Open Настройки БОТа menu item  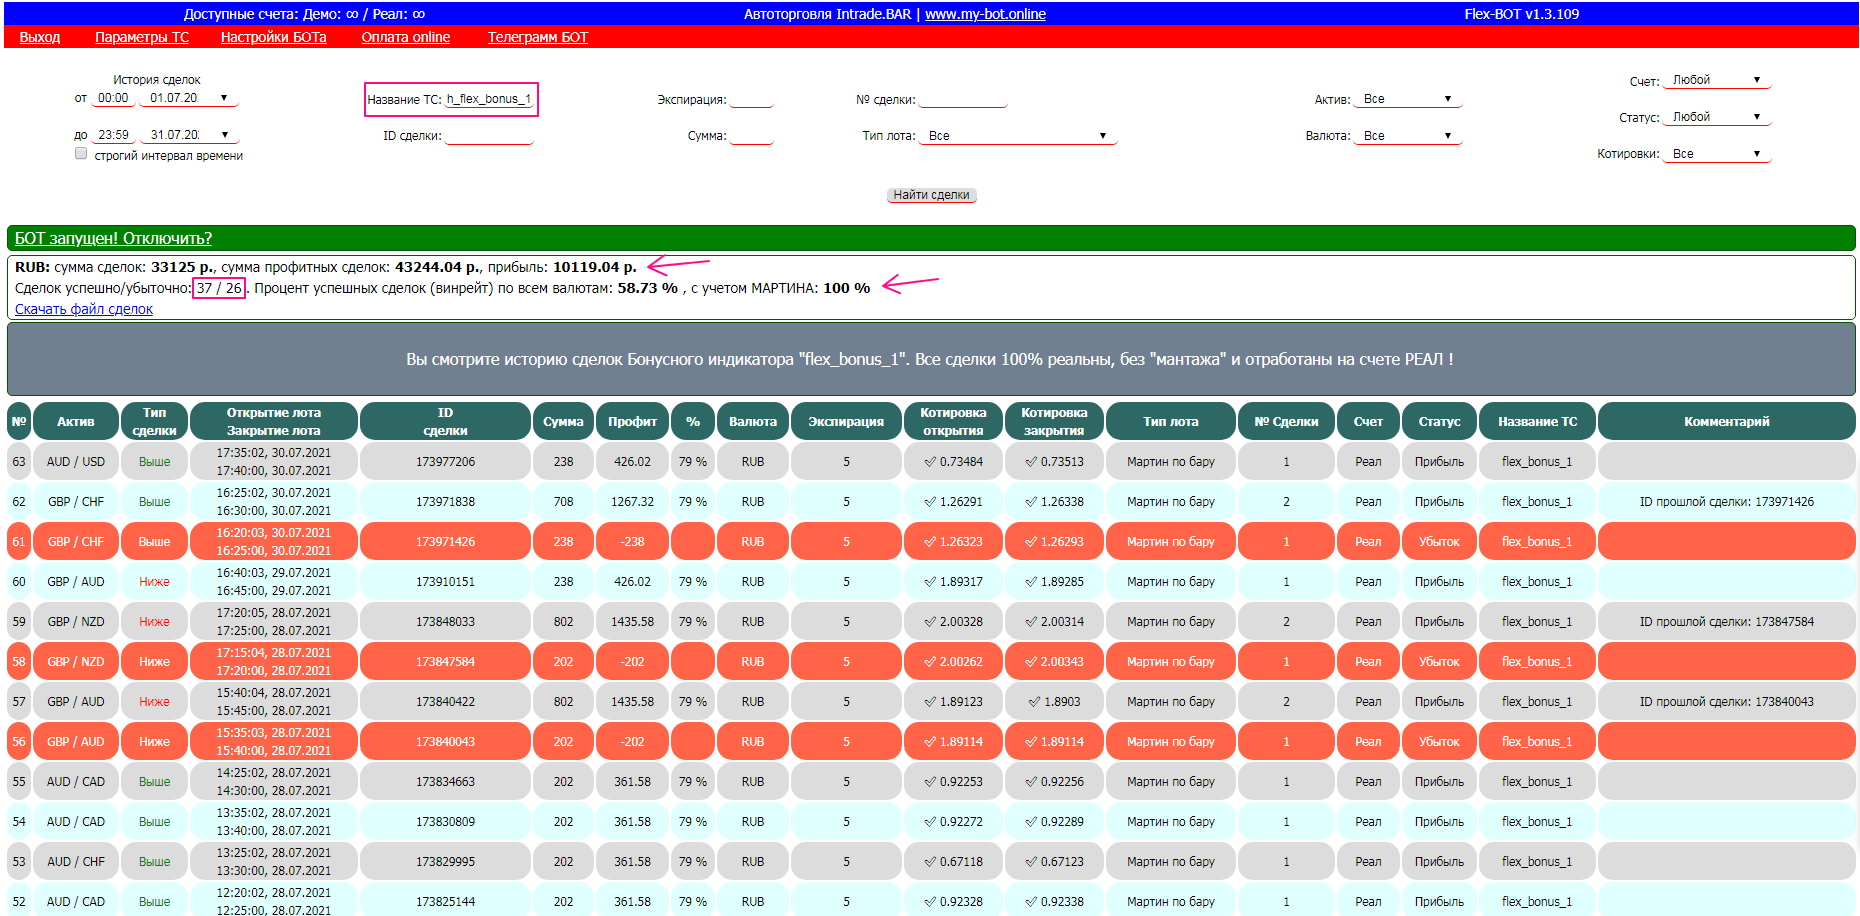(x=274, y=37)
